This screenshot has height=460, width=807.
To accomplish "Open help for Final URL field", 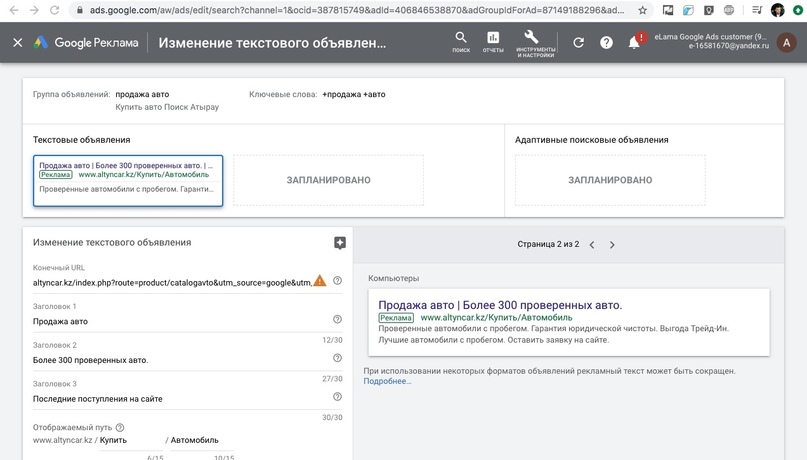I will point(337,280).
